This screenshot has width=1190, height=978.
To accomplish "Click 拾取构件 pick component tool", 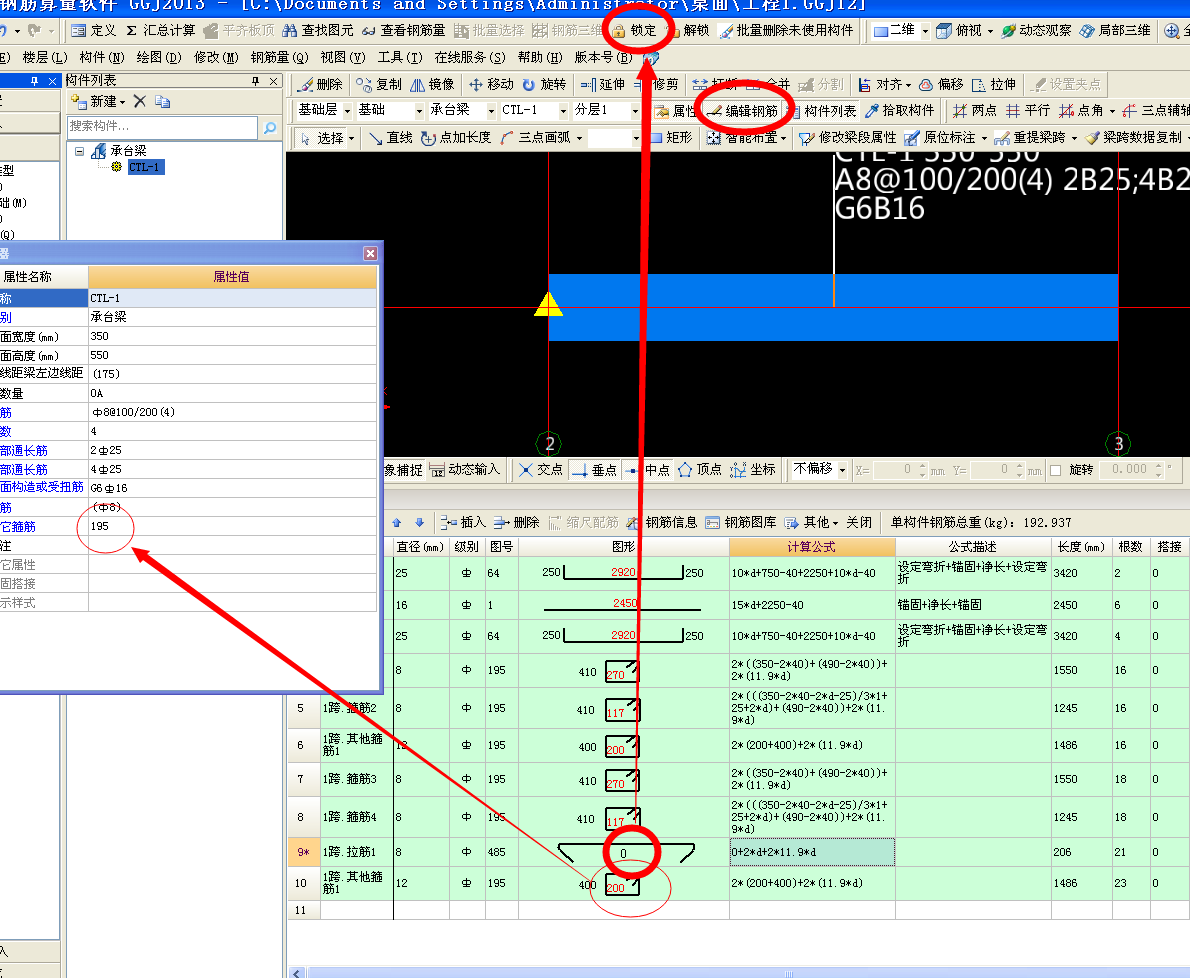I will [x=899, y=111].
